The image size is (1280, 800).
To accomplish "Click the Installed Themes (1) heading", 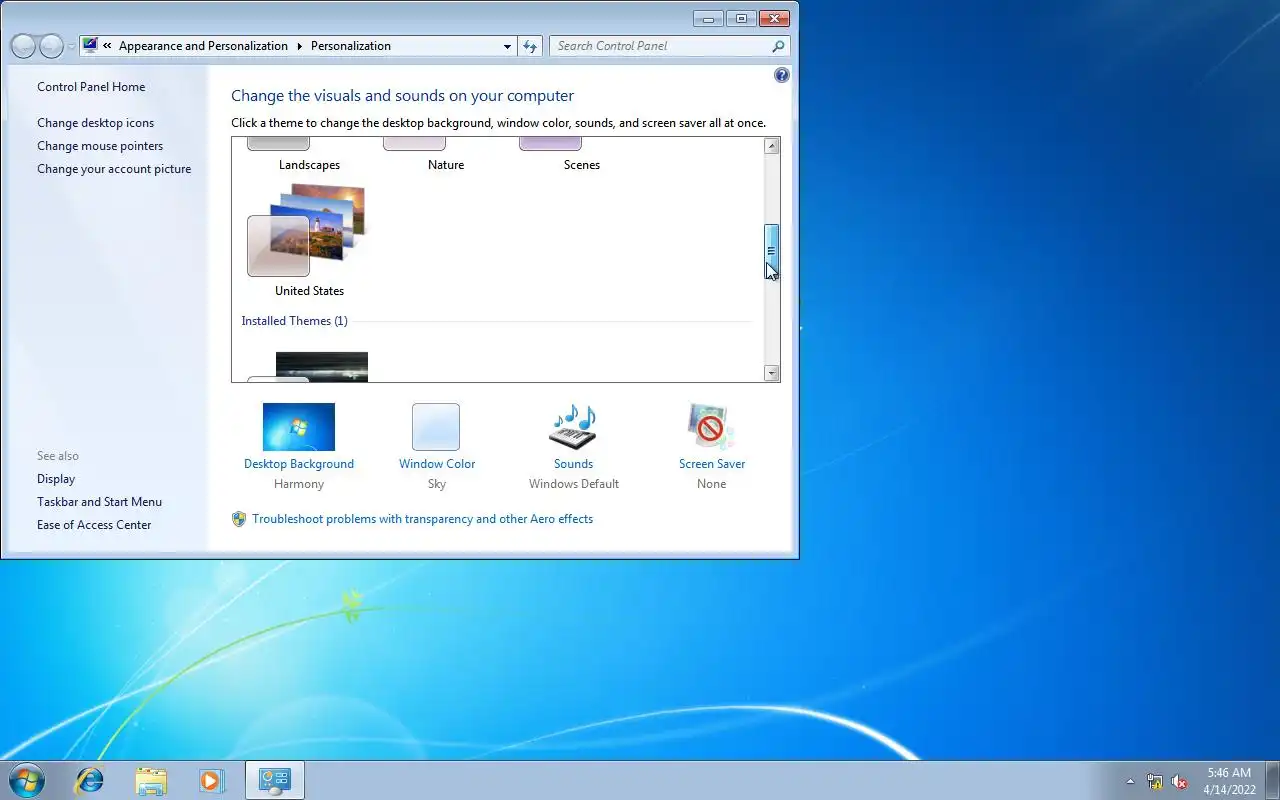I will tap(294, 321).
